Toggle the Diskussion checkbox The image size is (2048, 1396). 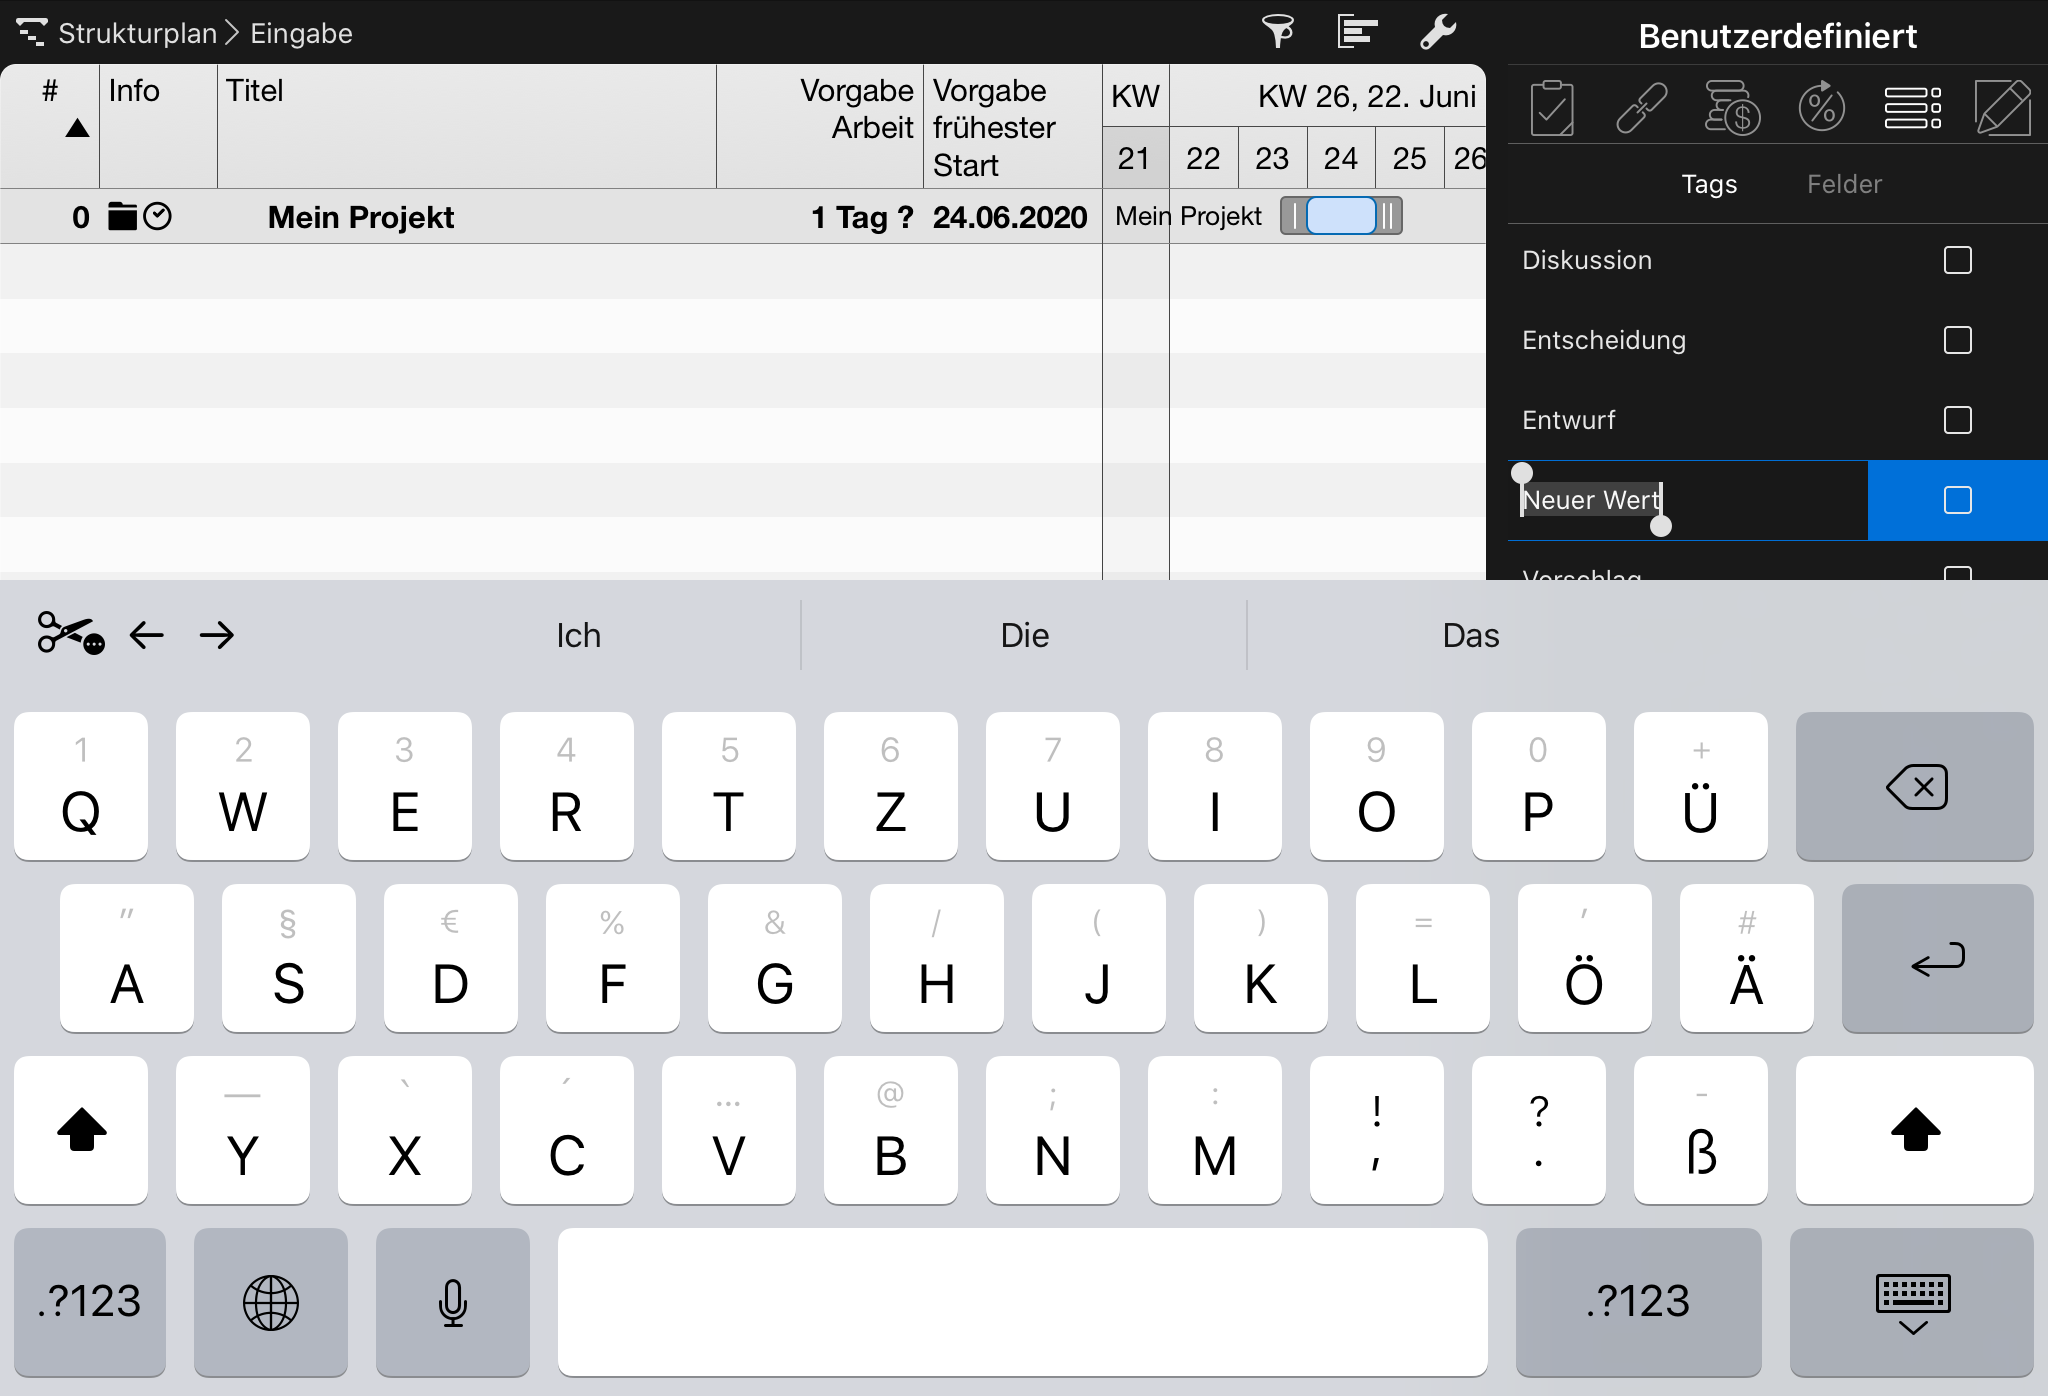1959,260
